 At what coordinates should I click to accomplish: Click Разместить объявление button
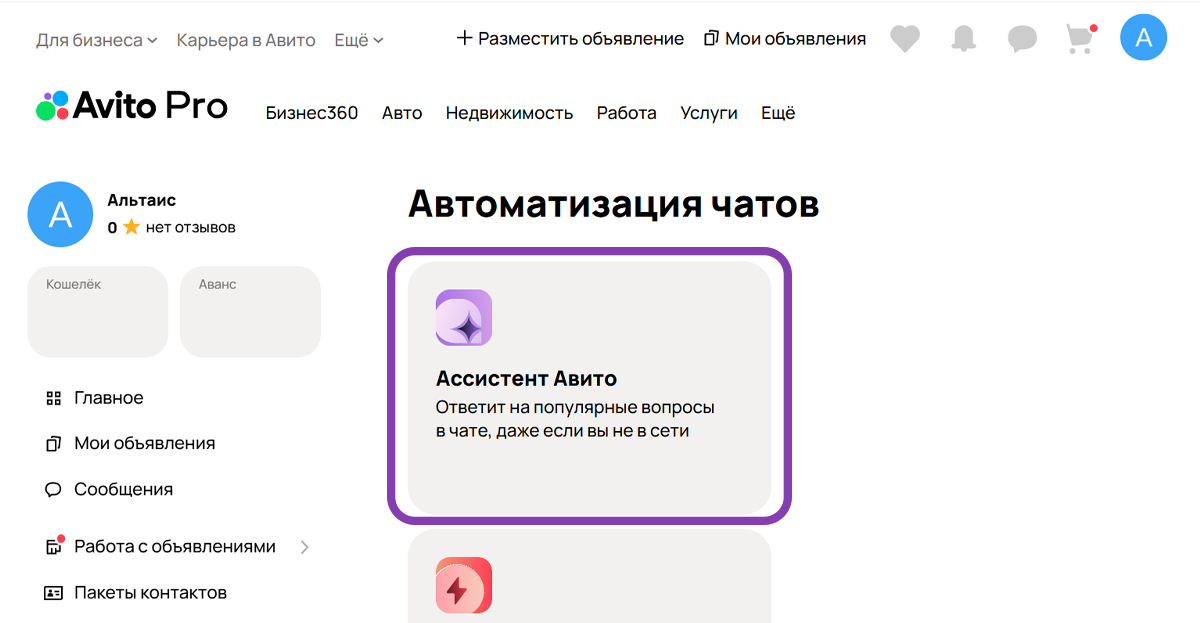coord(570,38)
